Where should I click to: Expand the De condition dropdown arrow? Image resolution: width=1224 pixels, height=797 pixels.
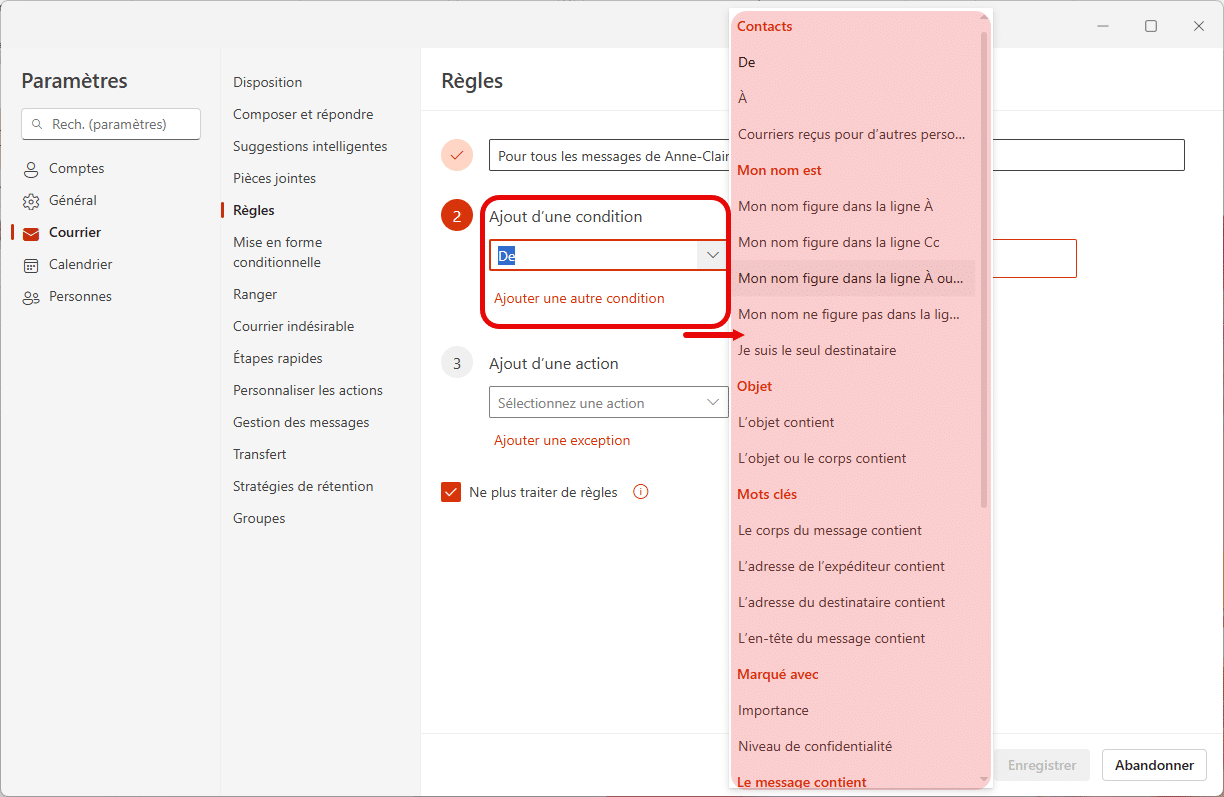pos(713,256)
